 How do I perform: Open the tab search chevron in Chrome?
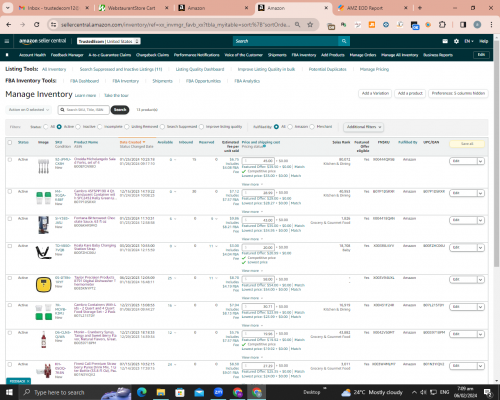(7, 8)
